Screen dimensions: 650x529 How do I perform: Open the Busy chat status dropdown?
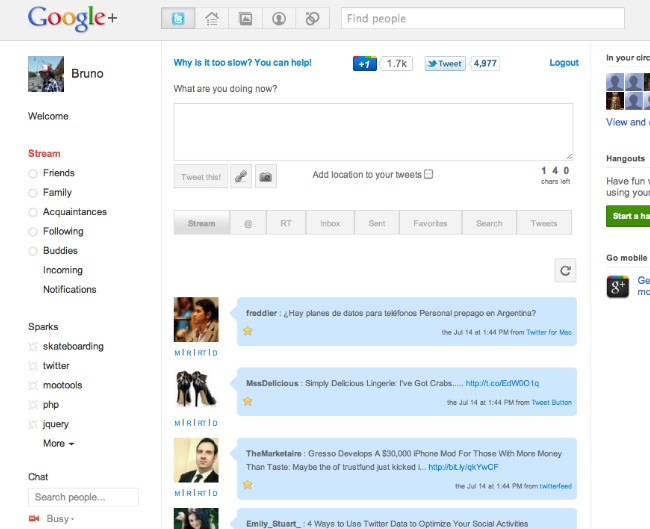click(x=61, y=519)
